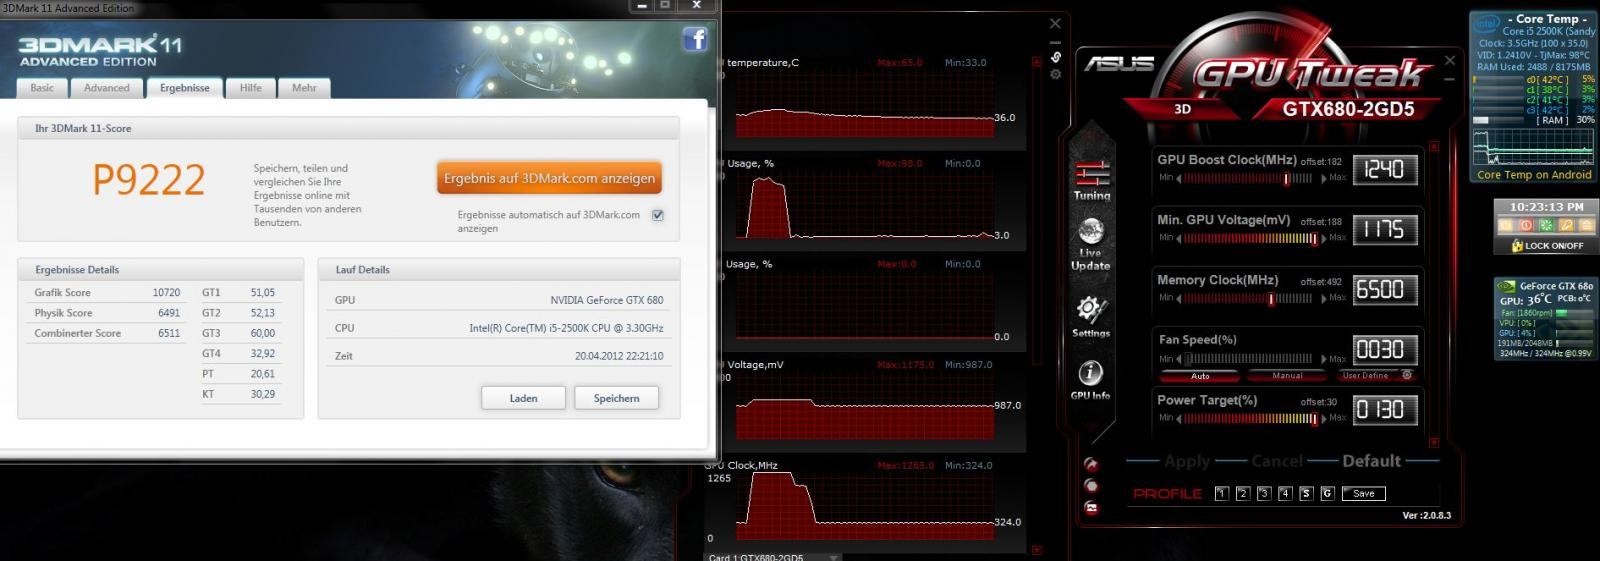This screenshot has width=1600, height=561.
Task: Click the GPU Boost Clock slider
Action: pos(1250,179)
